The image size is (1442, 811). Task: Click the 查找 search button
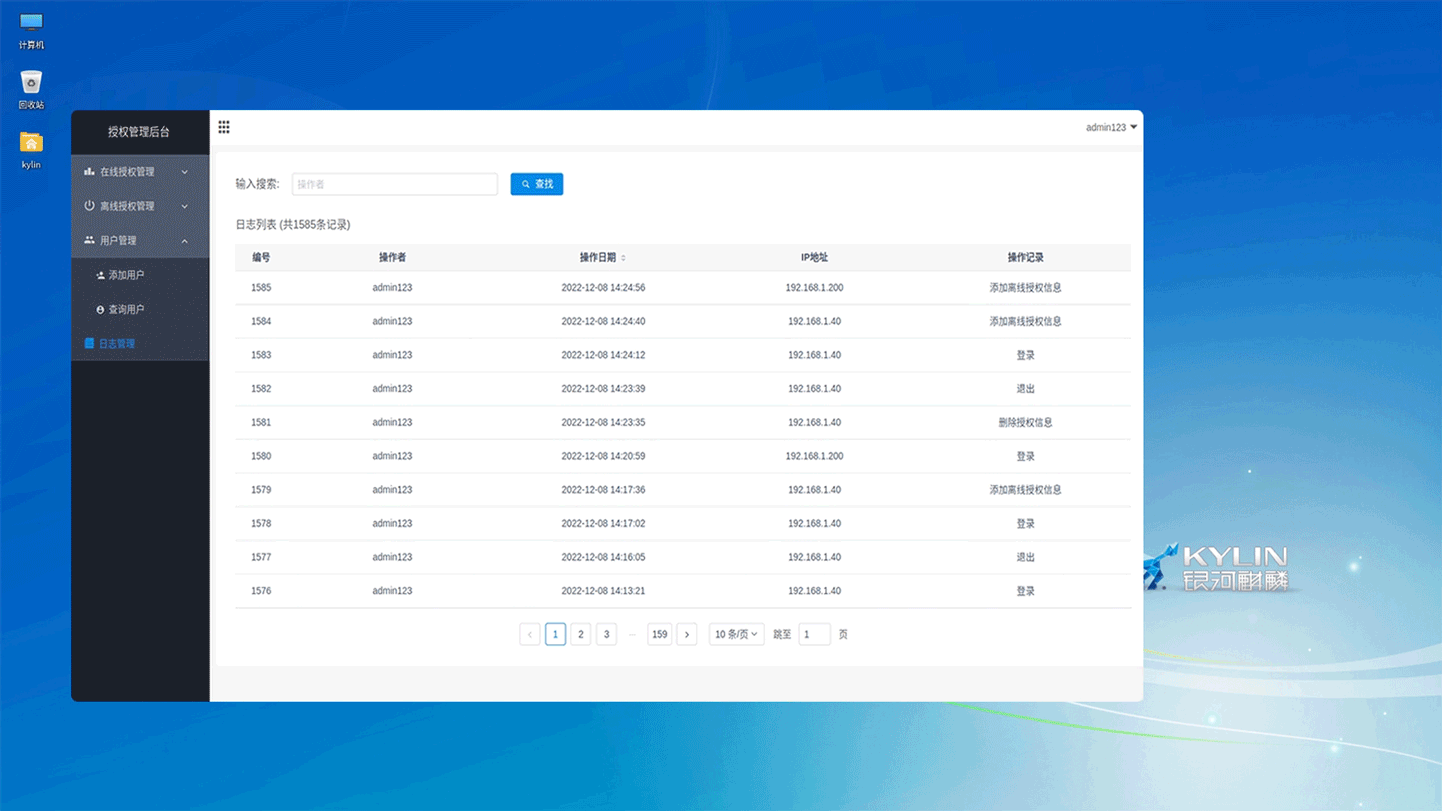537,184
